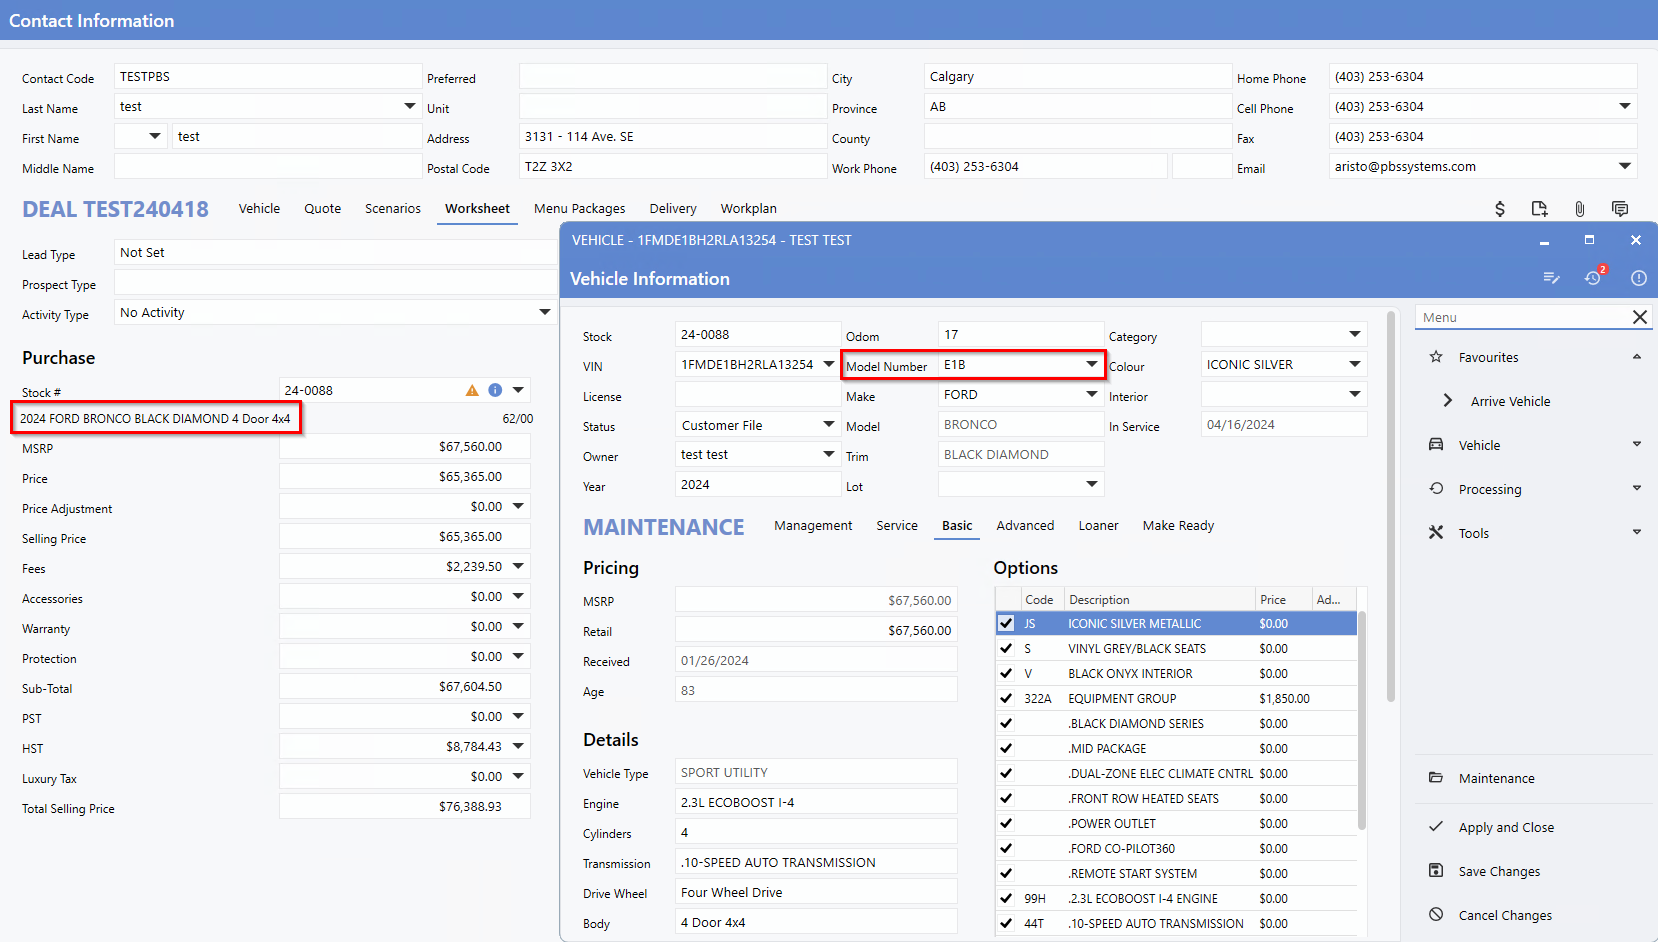Image resolution: width=1658 pixels, height=942 pixels.
Task: Expand the Fees dropdown arrow
Action: point(518,566)
